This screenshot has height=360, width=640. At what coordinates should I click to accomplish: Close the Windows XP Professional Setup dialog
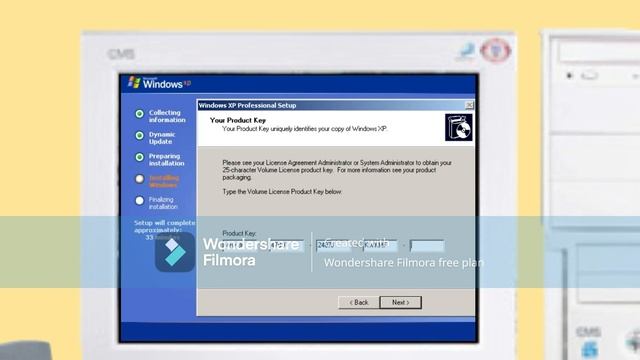pos(469,105)
